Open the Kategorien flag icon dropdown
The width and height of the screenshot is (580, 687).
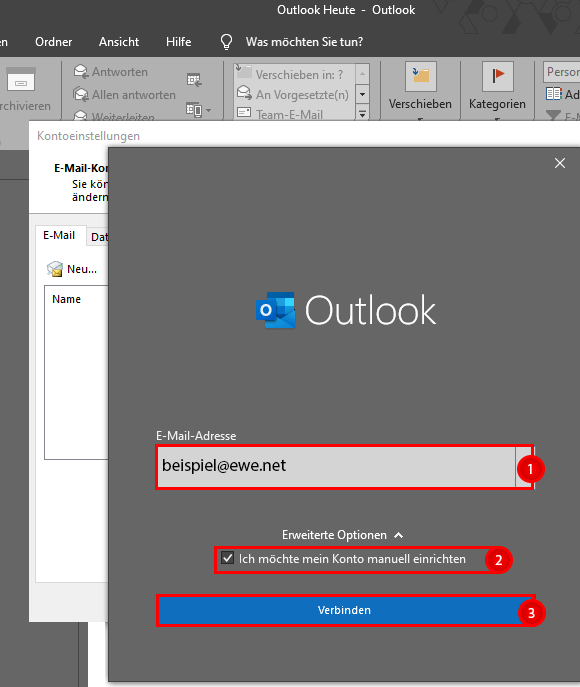[497, 77]
